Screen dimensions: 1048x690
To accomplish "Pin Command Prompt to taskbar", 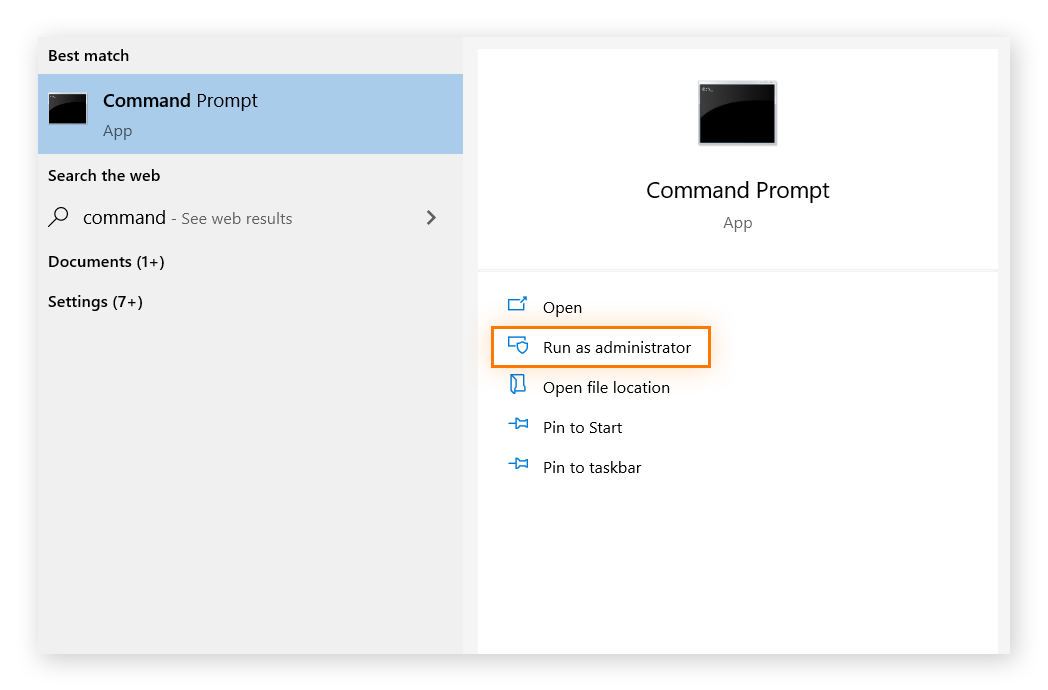I will point(589,466).
